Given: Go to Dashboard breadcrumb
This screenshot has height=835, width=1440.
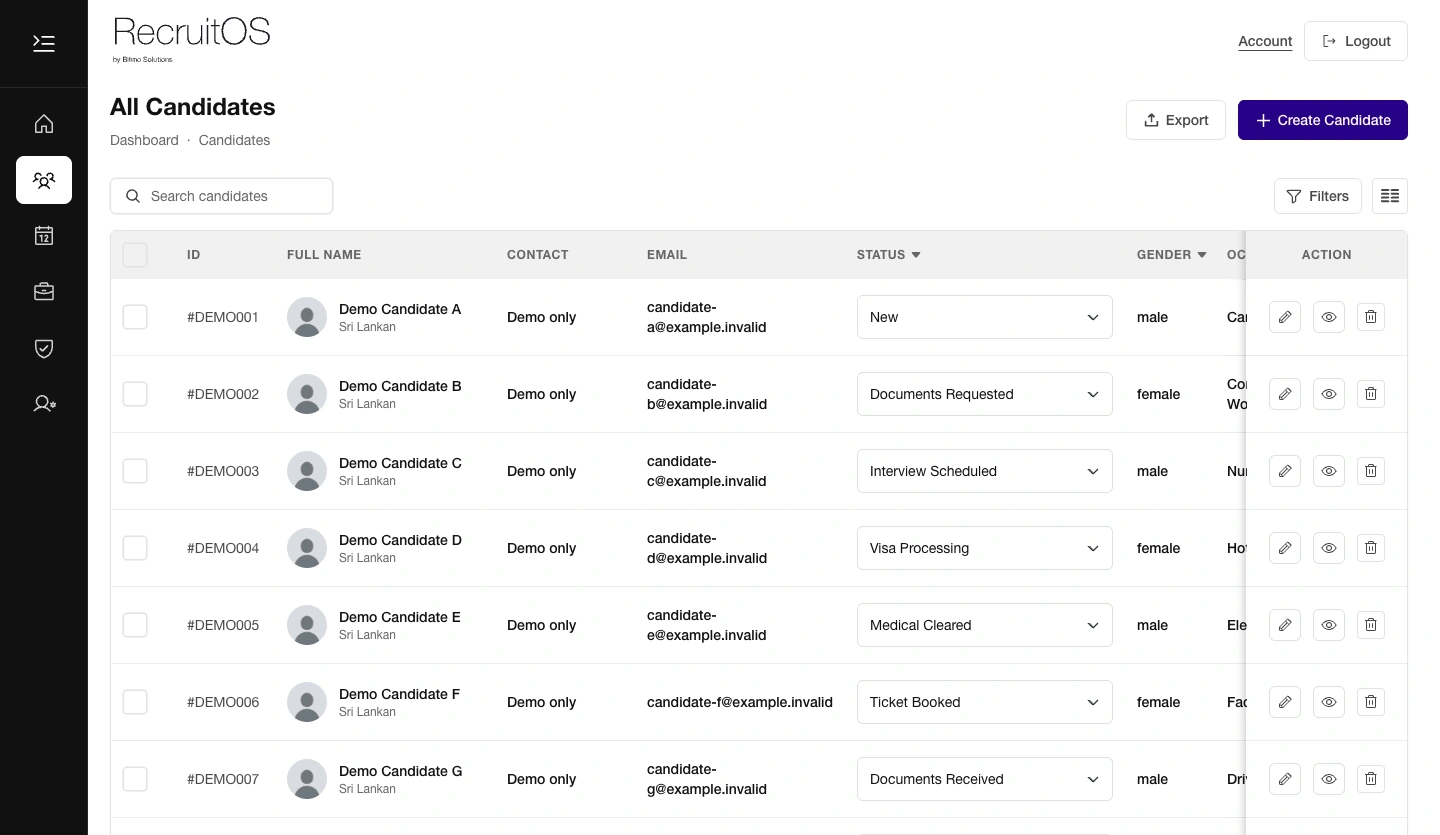Looking at the screenshot, I should (x=144, y=140).
